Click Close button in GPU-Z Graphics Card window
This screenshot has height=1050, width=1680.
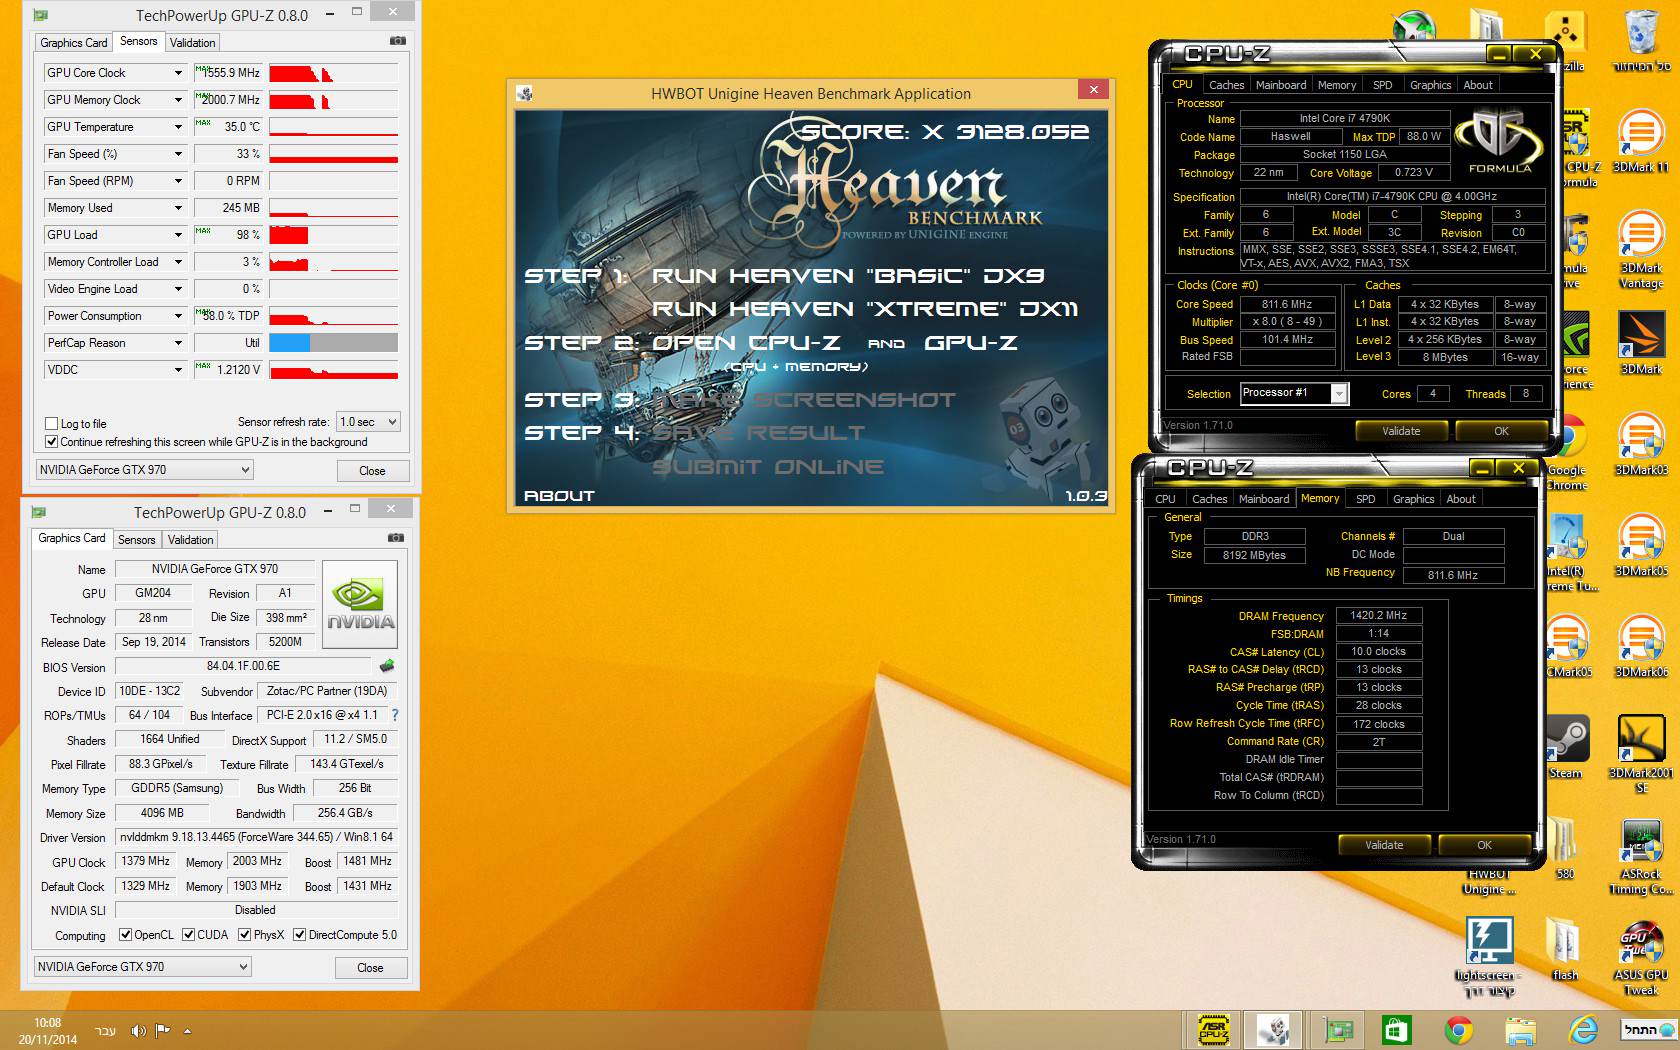(x=370, y=967)
